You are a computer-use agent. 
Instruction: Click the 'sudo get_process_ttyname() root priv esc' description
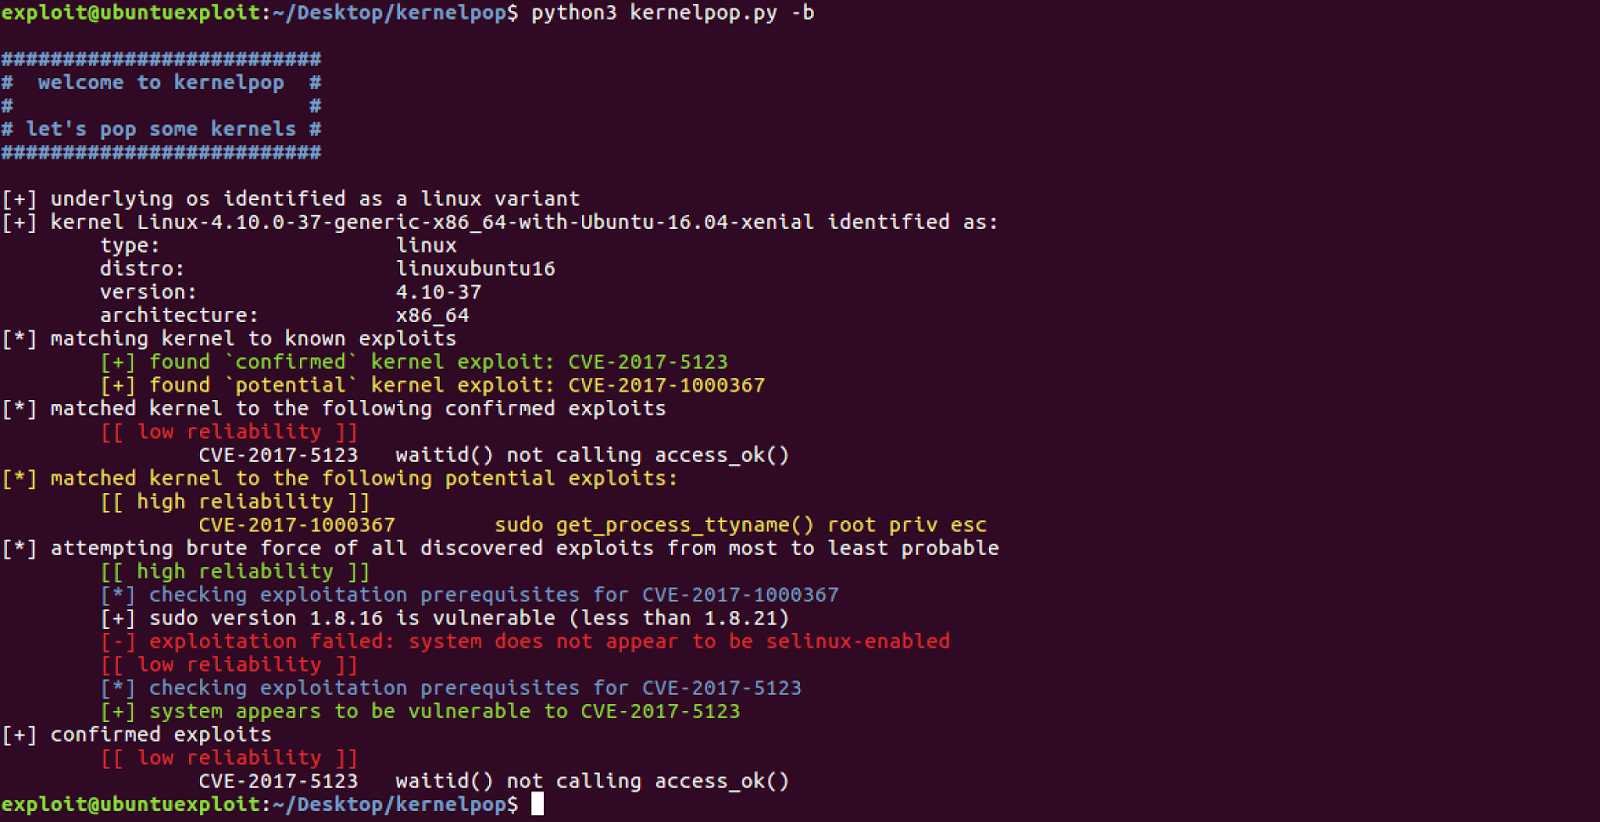[740, 525]
